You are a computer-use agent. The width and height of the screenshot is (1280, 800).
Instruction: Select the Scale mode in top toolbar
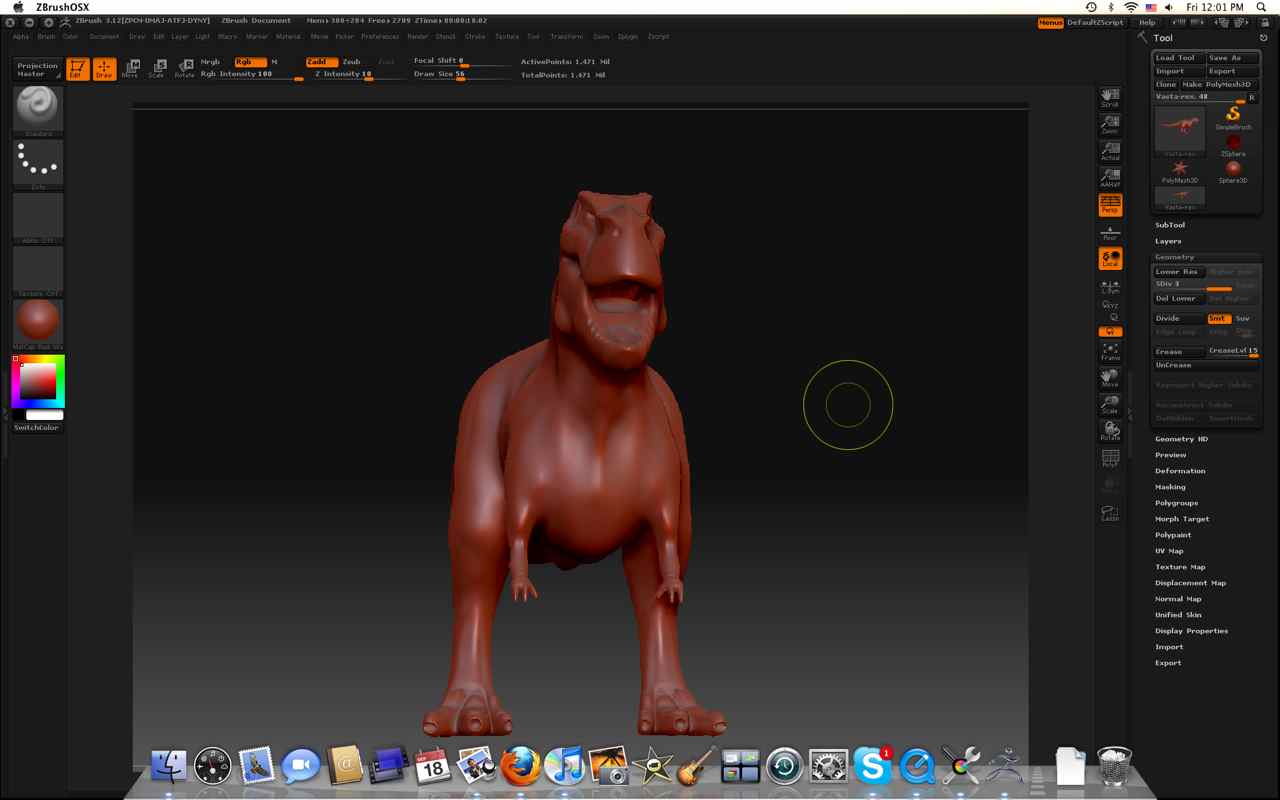157,69
